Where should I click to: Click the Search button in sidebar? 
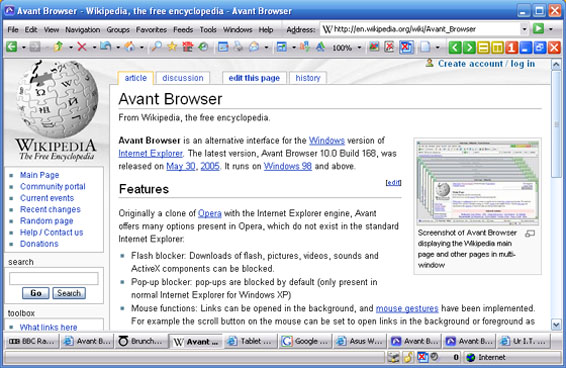[69, 293]
